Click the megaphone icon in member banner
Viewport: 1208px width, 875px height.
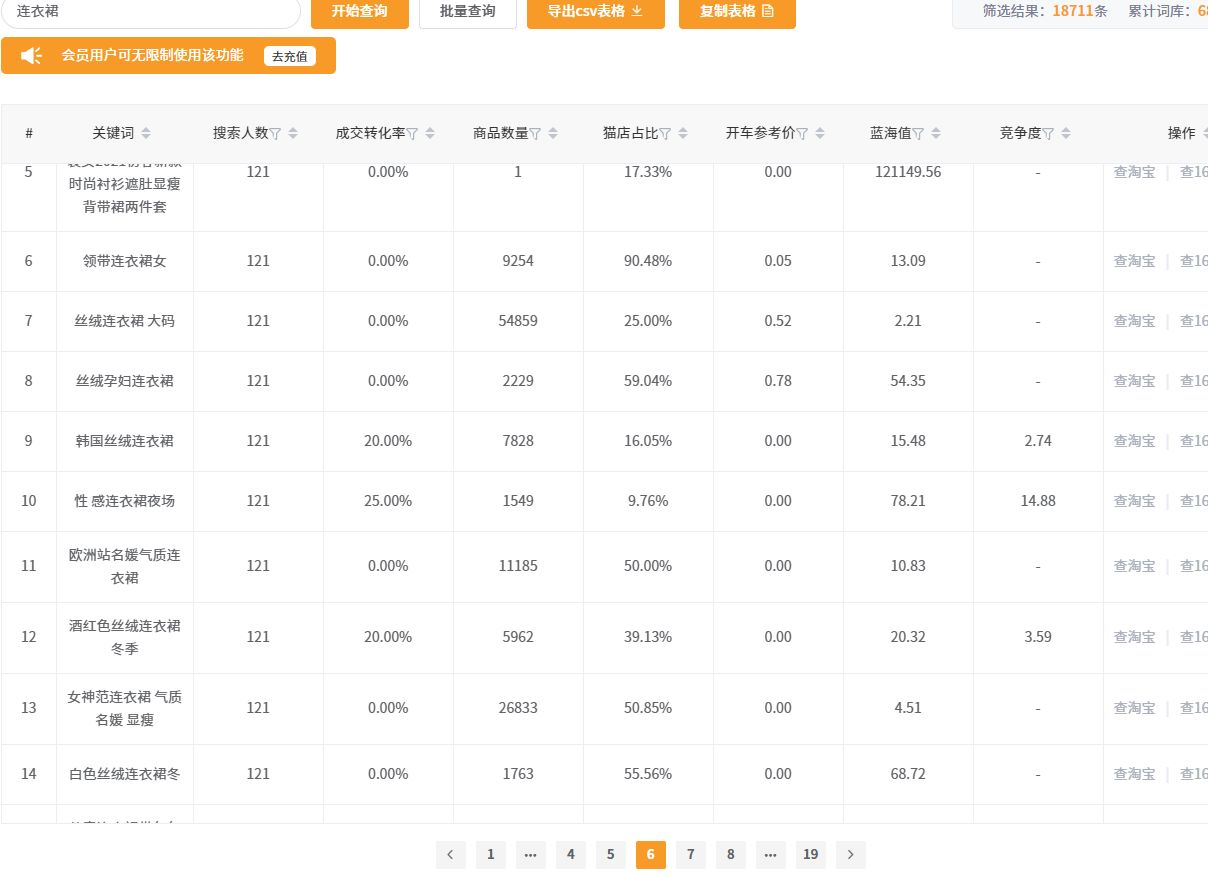pyautogui.click(x=32, y=56)
